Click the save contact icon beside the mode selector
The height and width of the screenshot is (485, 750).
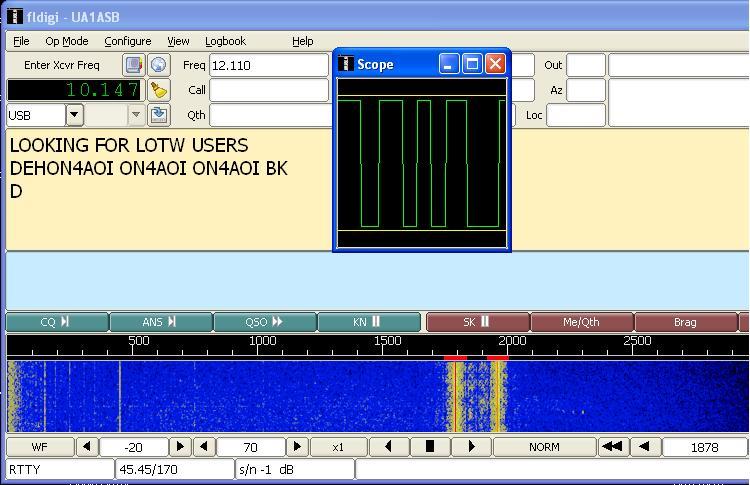point(158,115)
